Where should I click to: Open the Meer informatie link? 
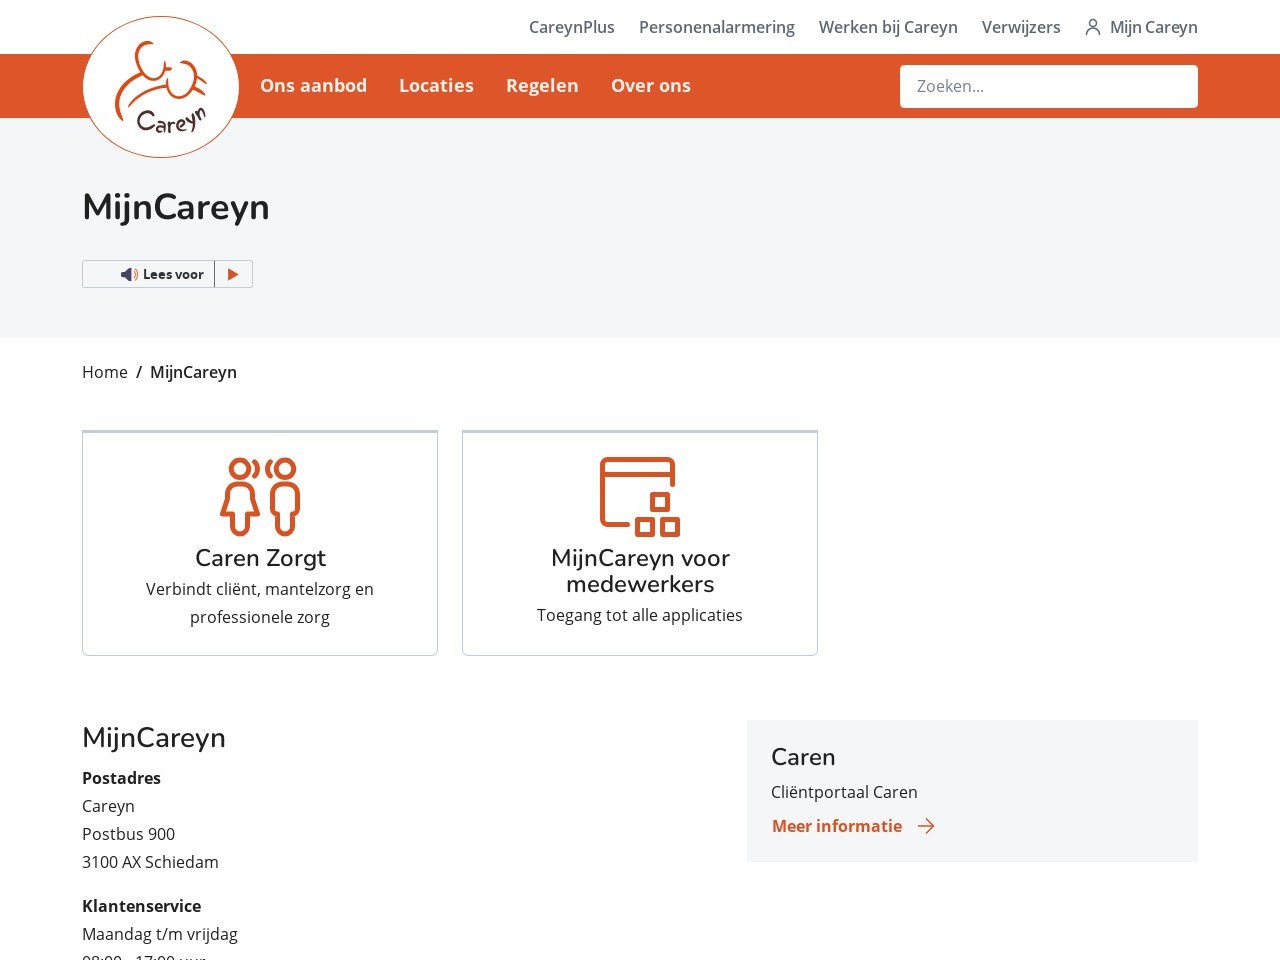click(x=837, y=826)
